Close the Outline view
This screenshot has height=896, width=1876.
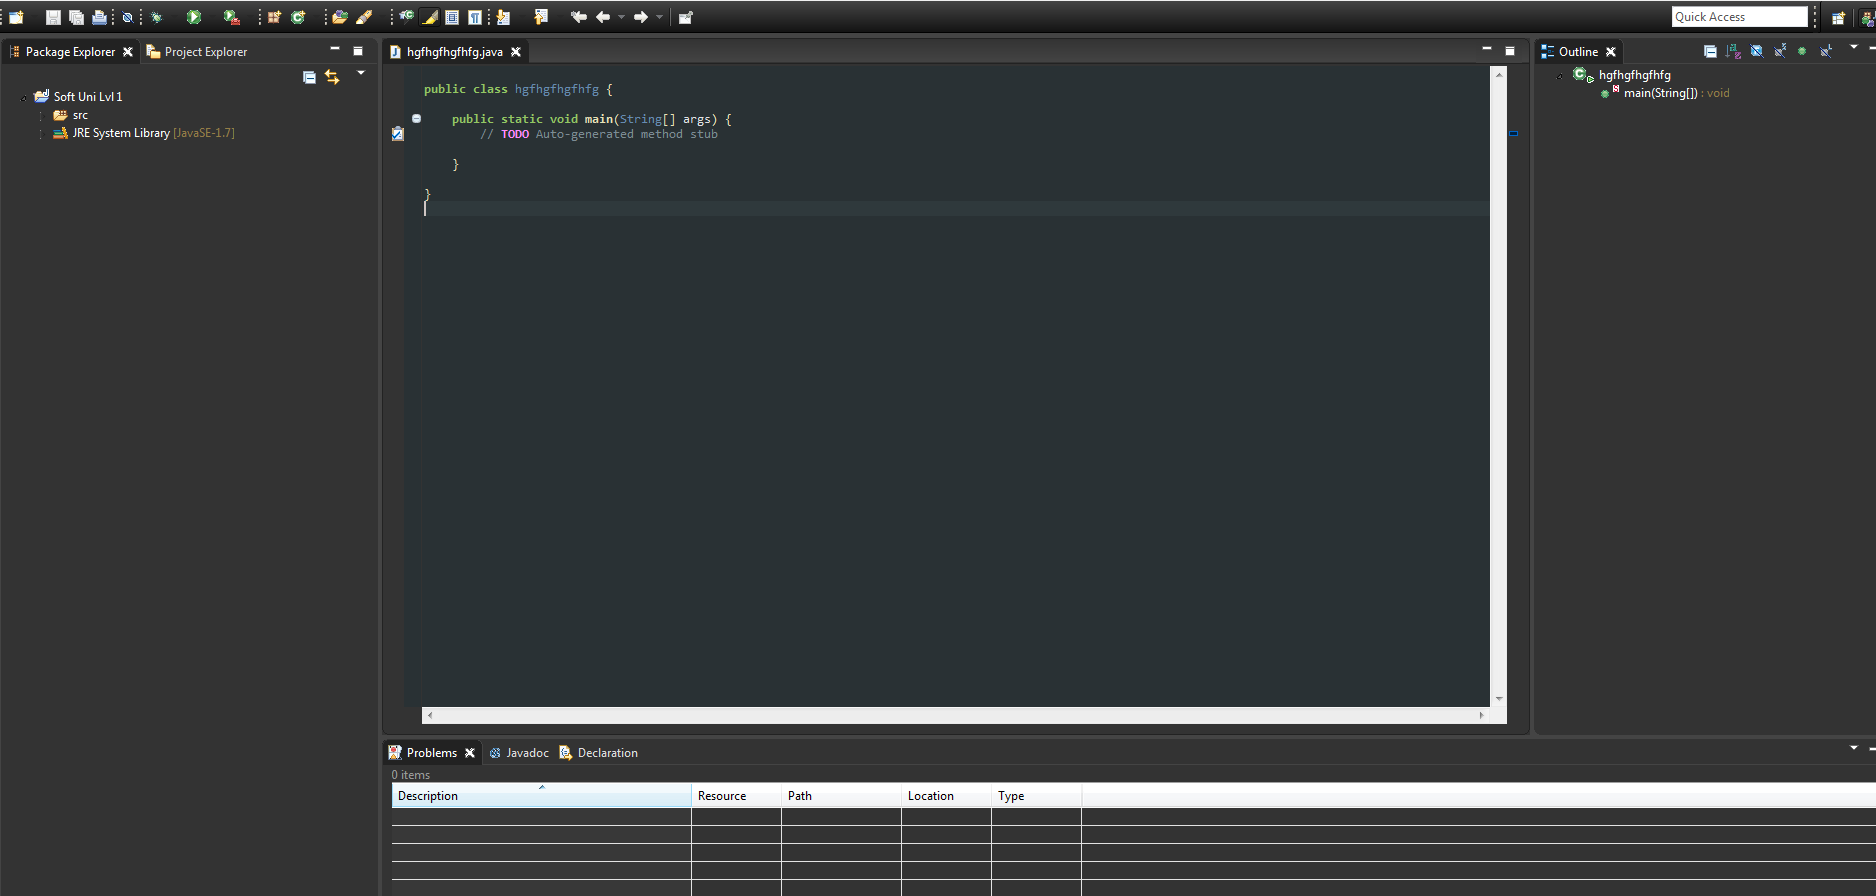tap(1611, 52)
